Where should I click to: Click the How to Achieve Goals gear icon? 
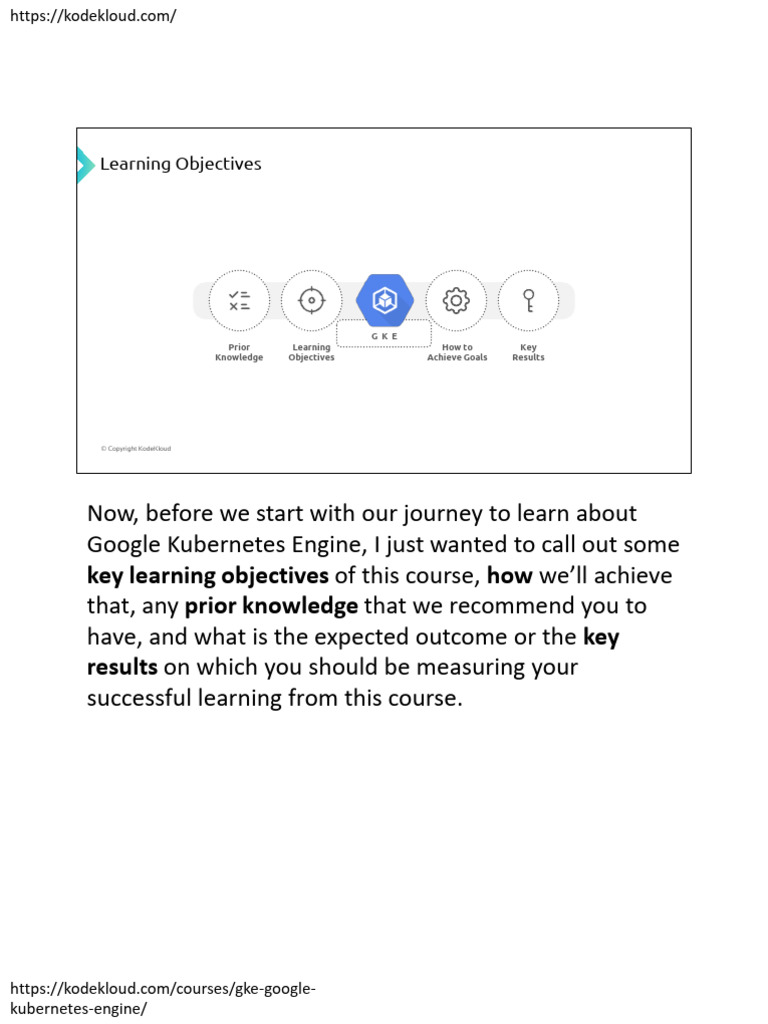(x=456, y=300)
